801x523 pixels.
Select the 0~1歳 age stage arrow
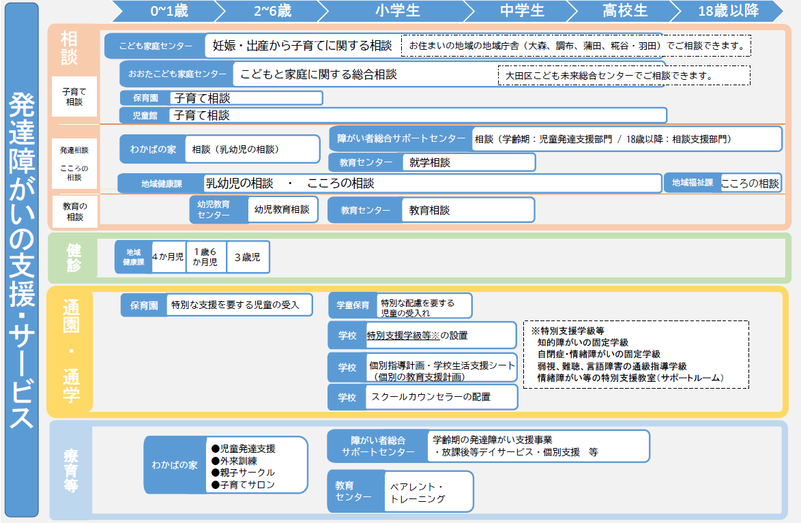169,11
